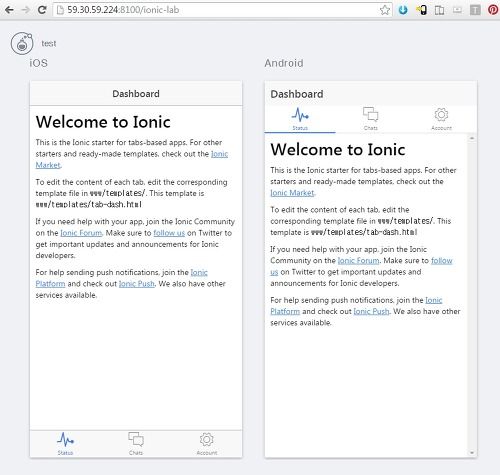Click 'www/templates/tab-dash.html' text in iOS preview

(x=89, y=204)
